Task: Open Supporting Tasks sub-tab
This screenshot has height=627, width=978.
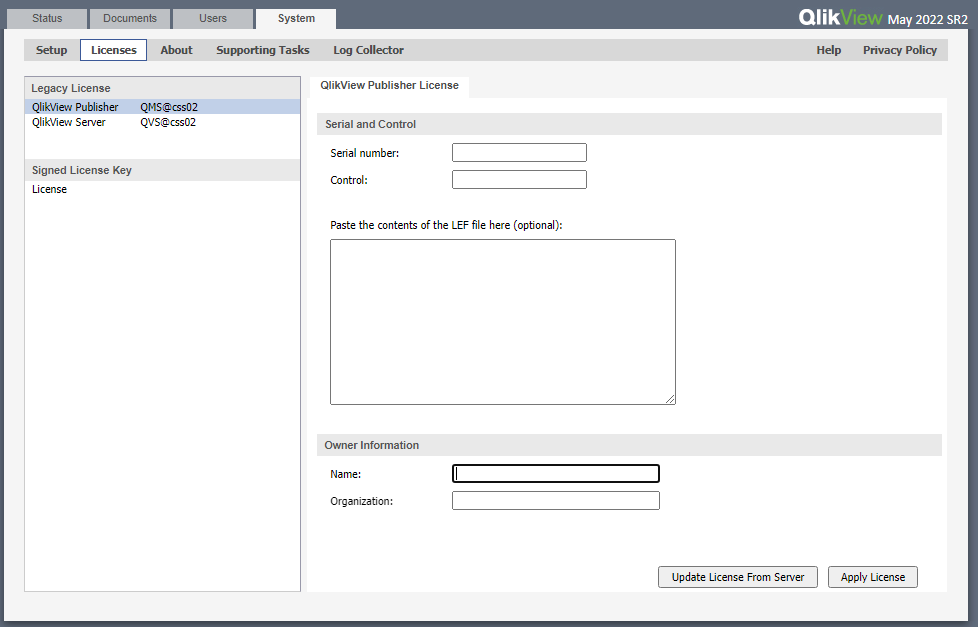Action: click(263, 50)
